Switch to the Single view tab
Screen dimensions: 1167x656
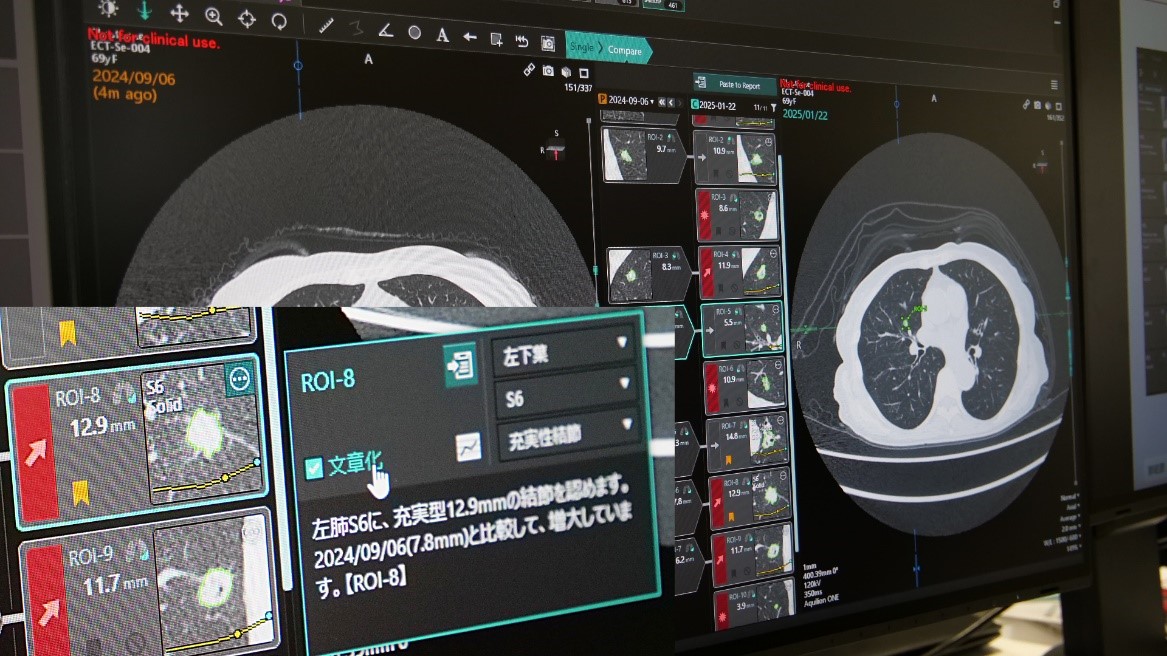581,48
